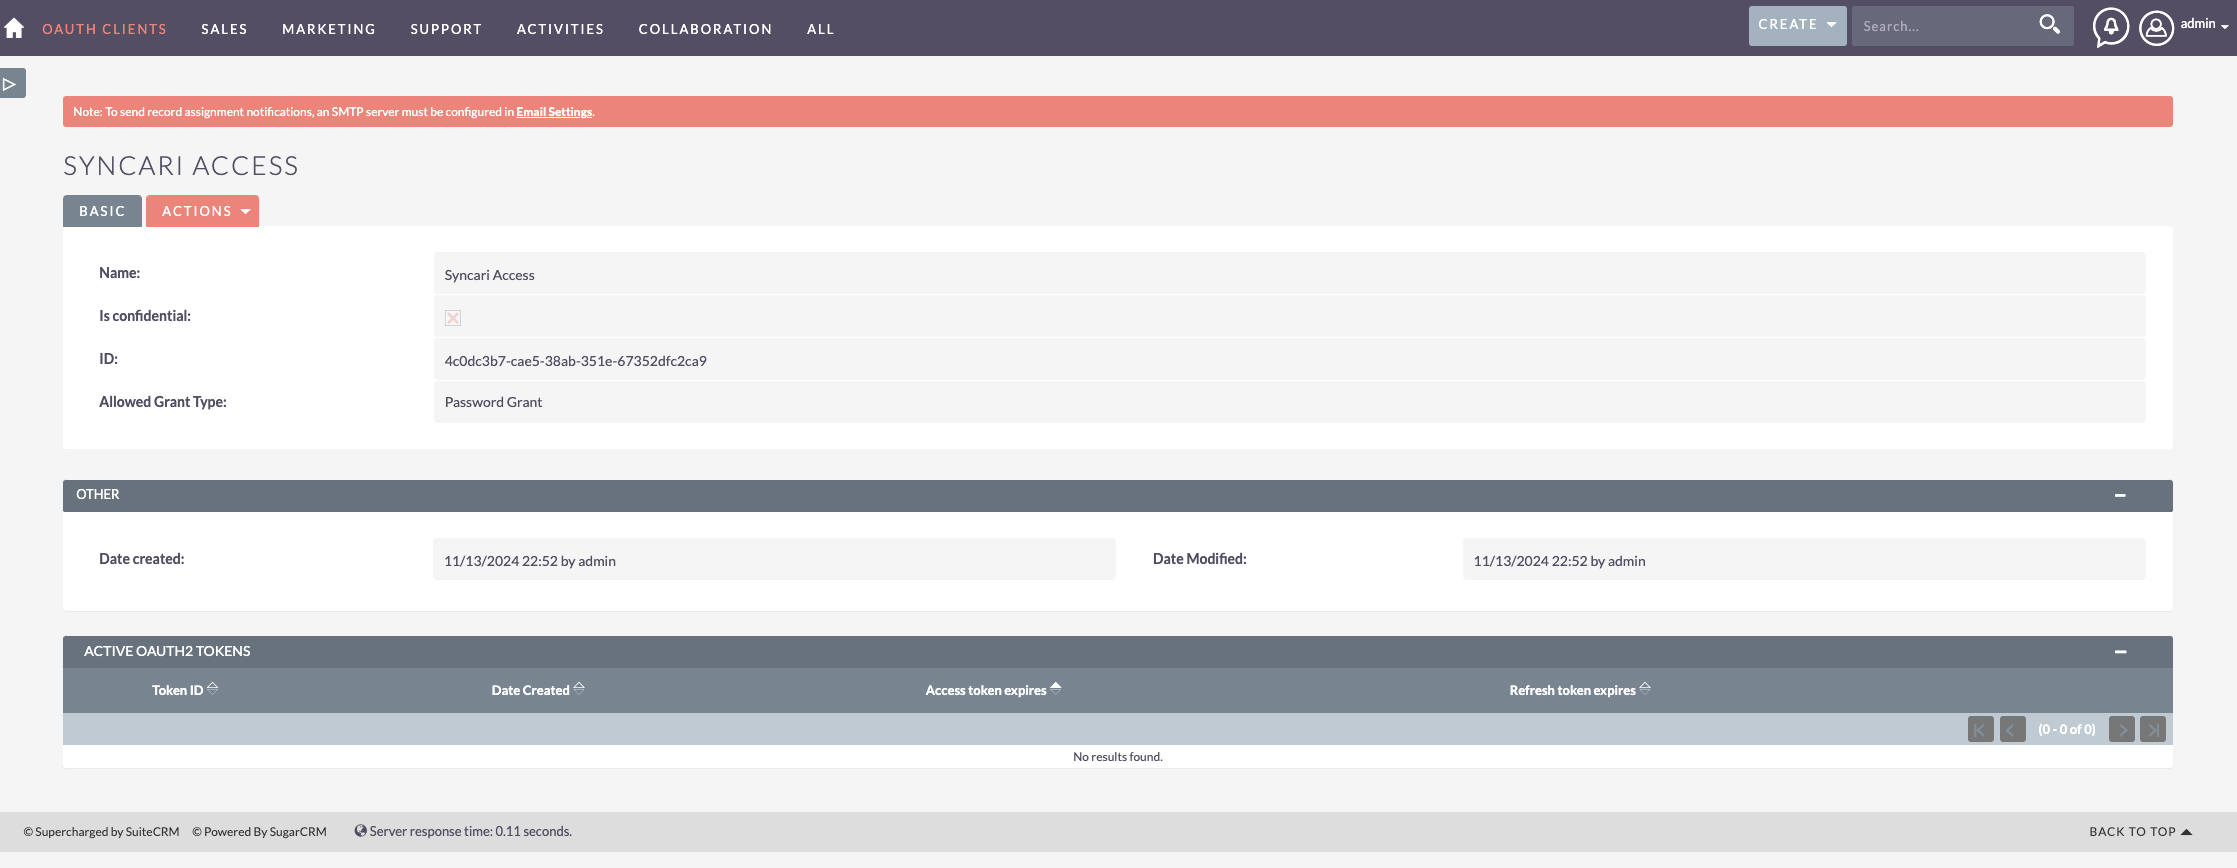Click the Date Modified value field
This screenshot has width=2237, height=868.
click(1804, 560)
